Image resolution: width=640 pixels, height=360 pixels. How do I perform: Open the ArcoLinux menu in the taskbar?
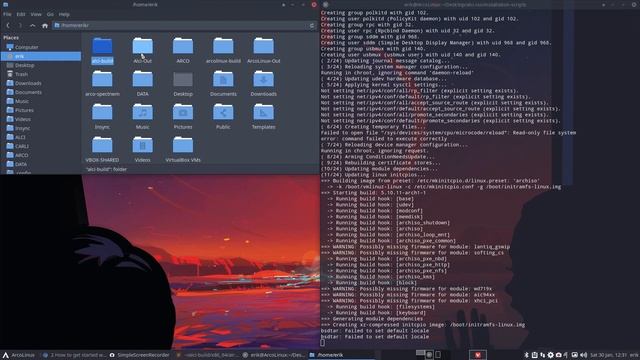[19, 355]
